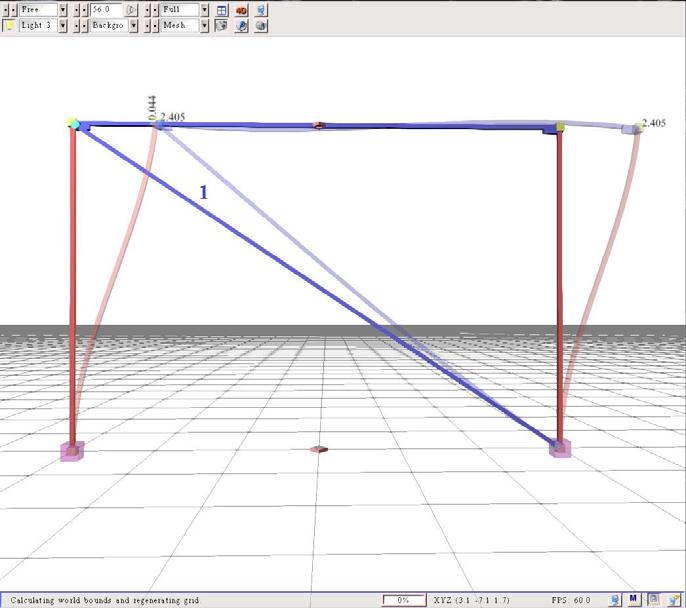The height and width of the screenshot is (608, 686).
Task: Open the Full display mode dropdown
Action: coord(204,9)
